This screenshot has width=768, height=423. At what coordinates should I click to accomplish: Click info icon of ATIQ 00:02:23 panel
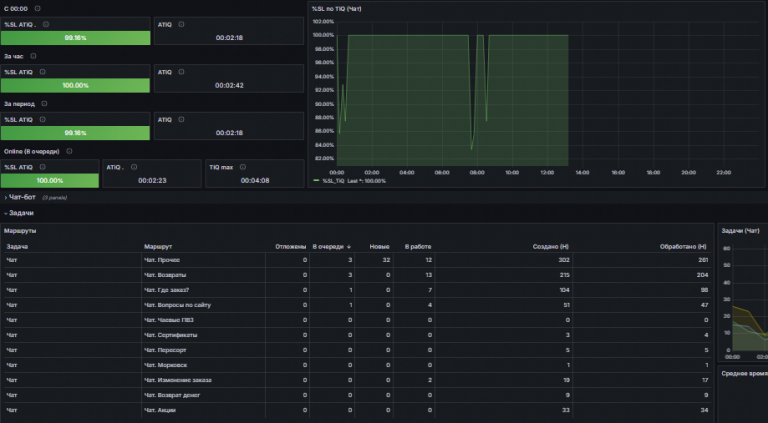pyautogui.click(x=134, y=167)
